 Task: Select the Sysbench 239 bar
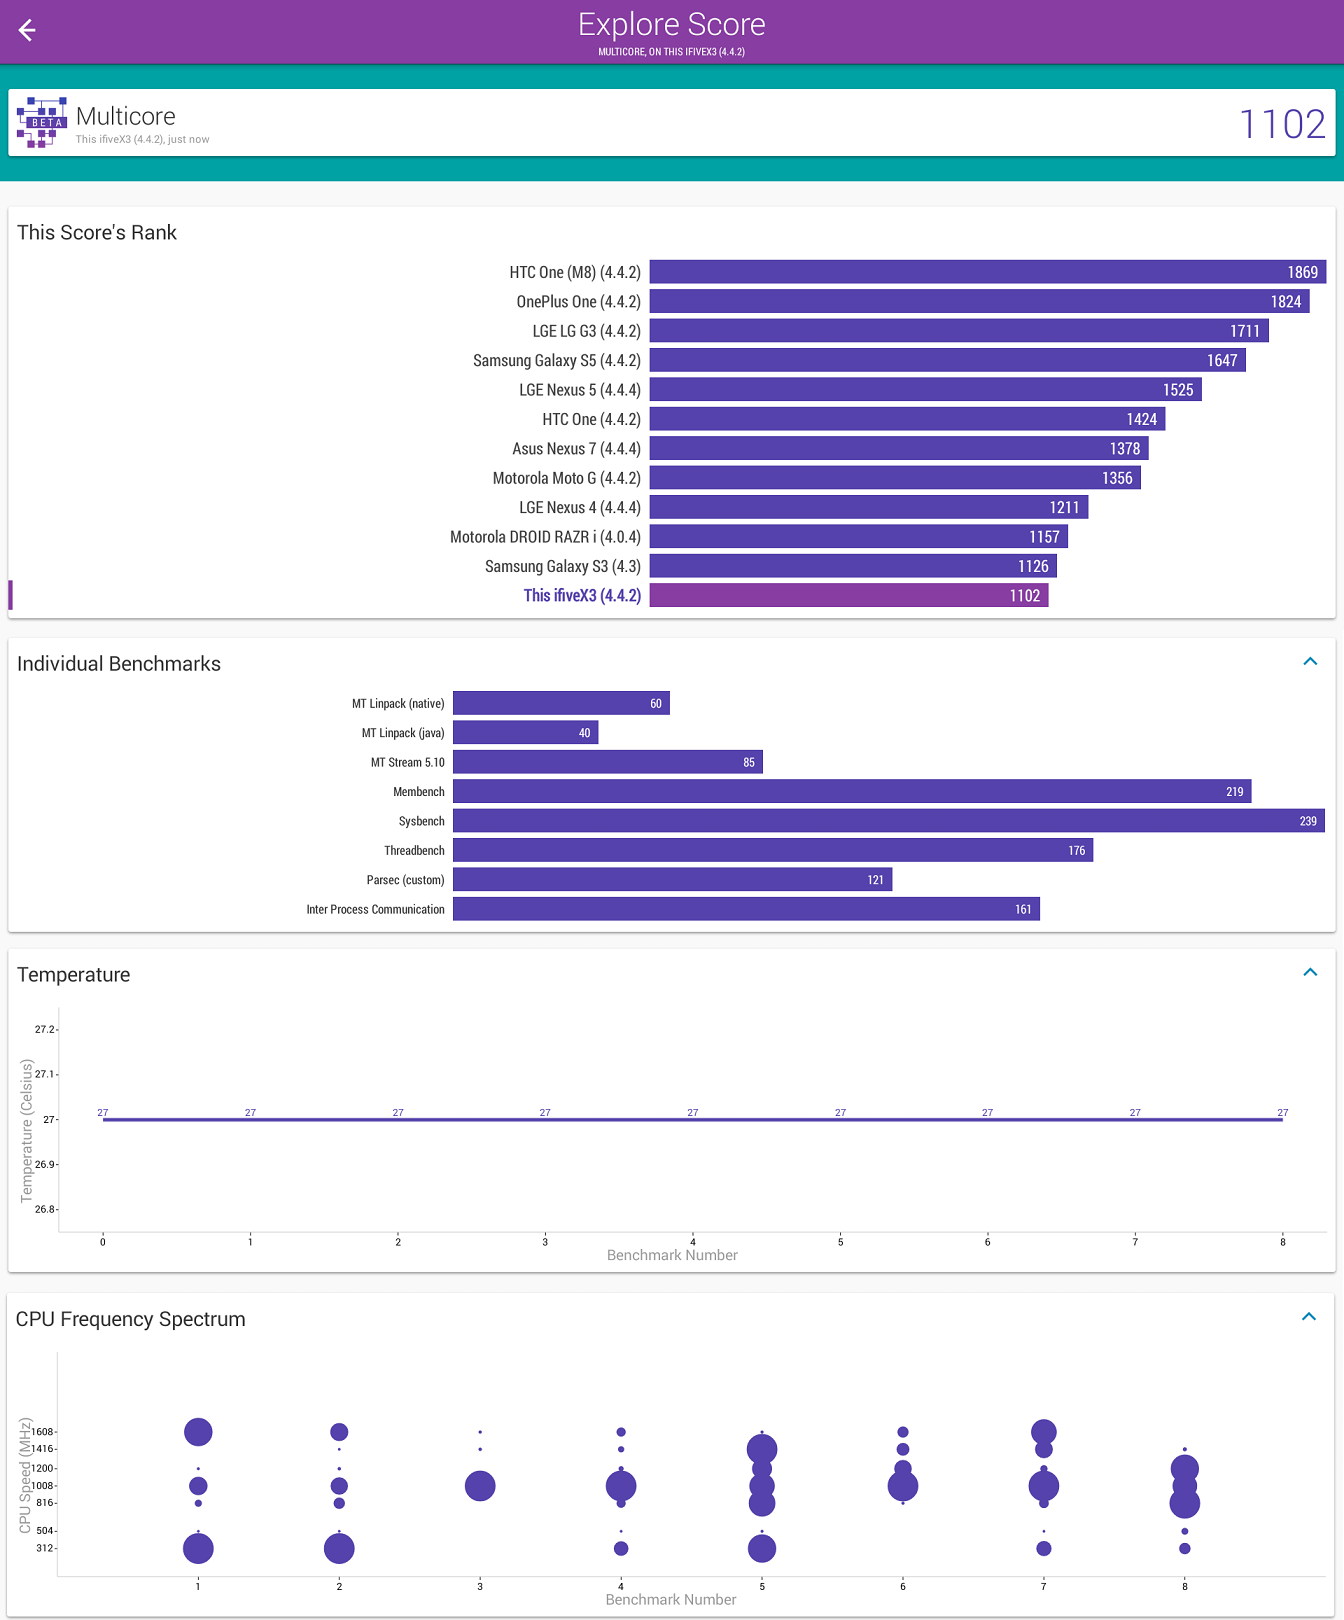coord(889,821)
